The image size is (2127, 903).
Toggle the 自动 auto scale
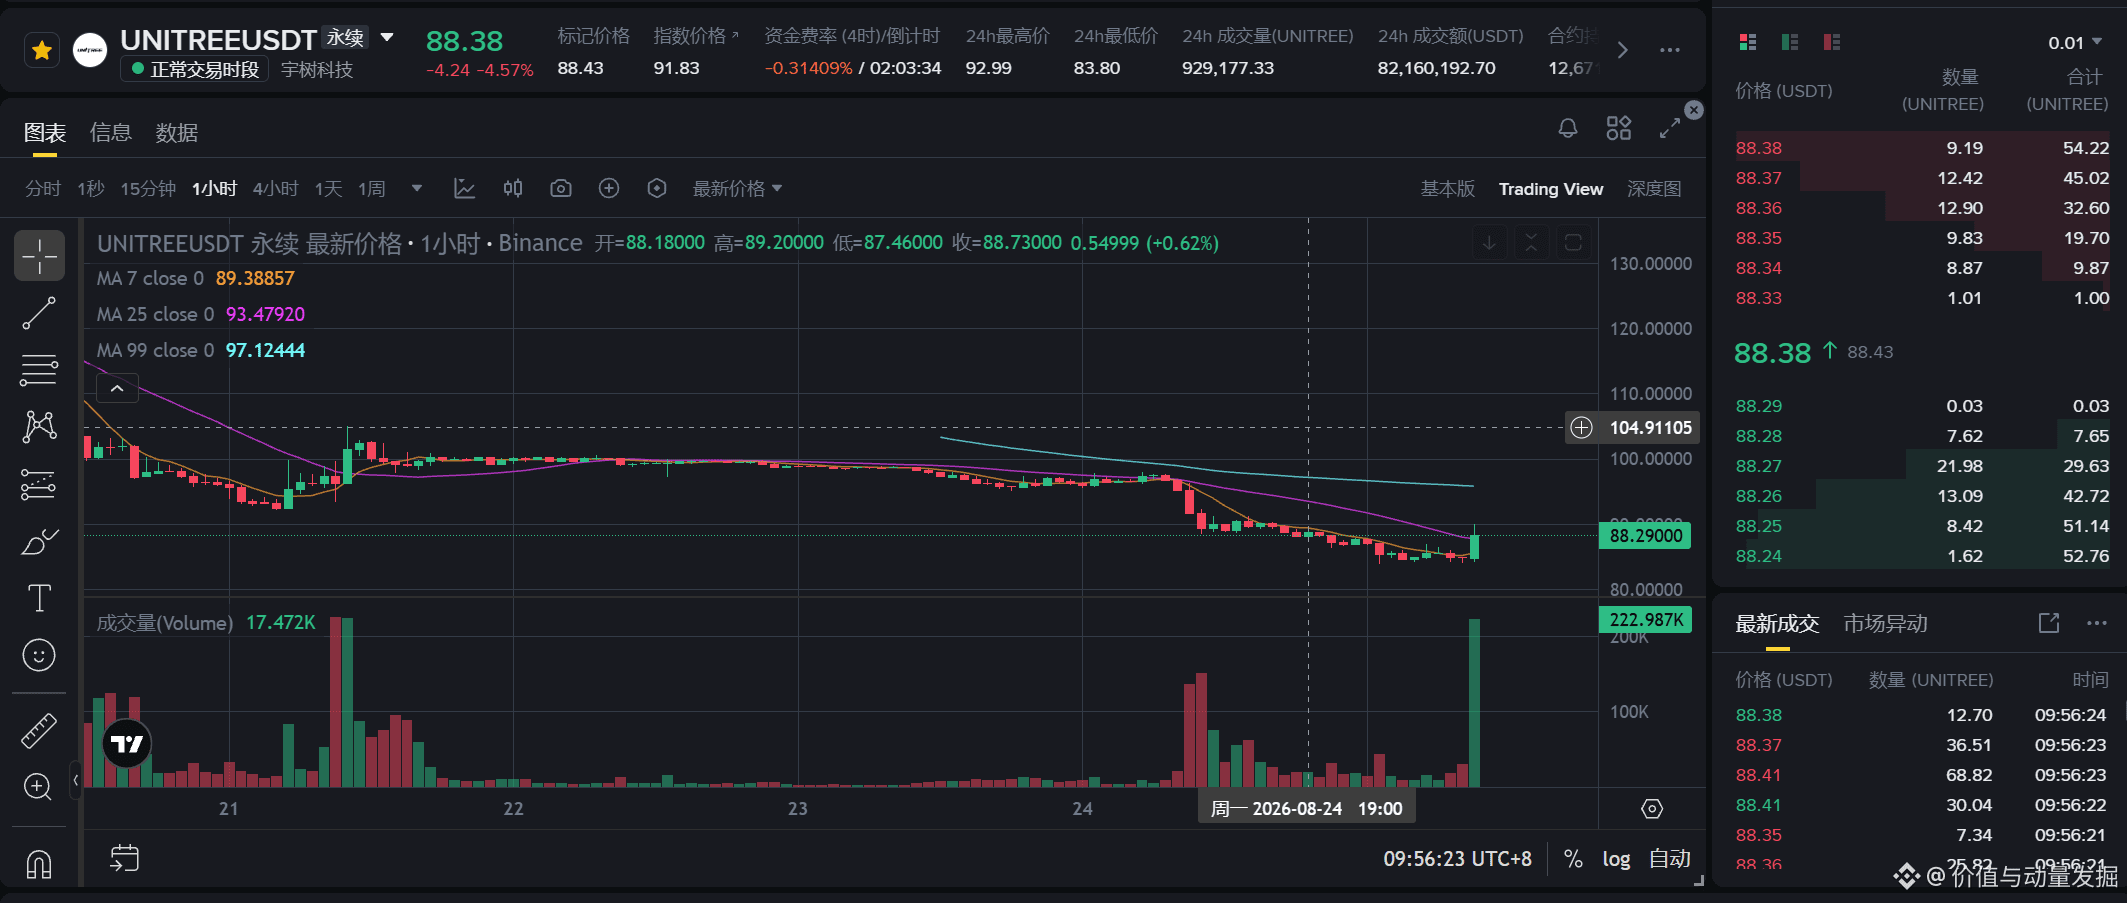[x=1669, y=859]
